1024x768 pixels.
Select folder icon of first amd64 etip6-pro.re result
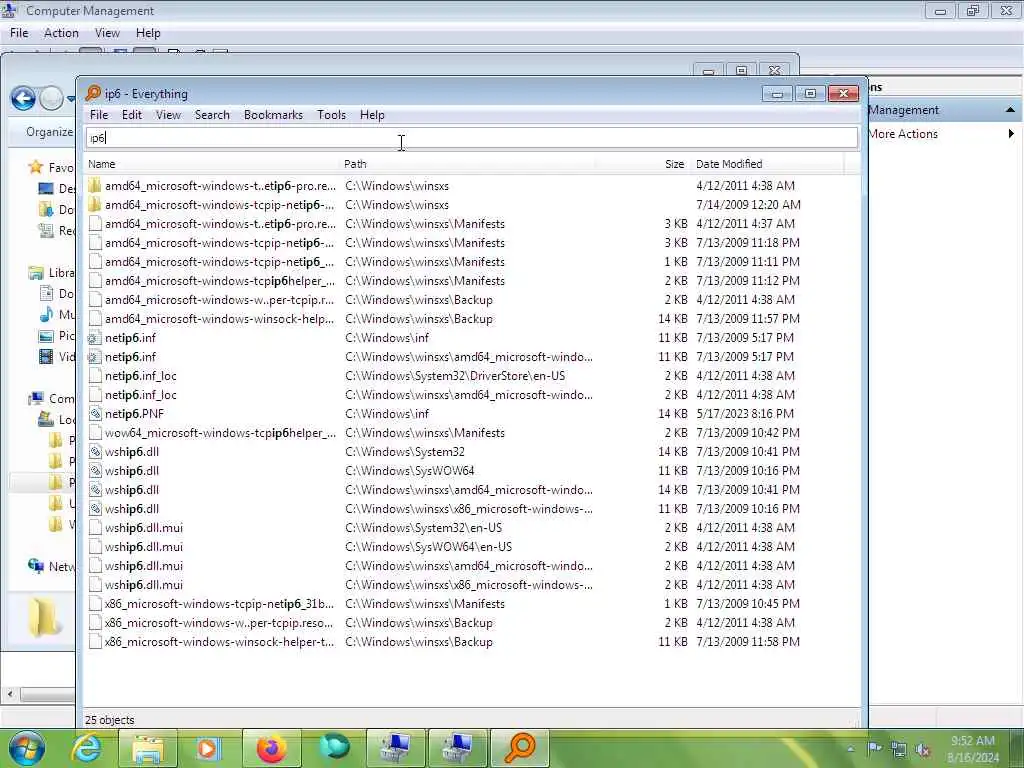95,185
